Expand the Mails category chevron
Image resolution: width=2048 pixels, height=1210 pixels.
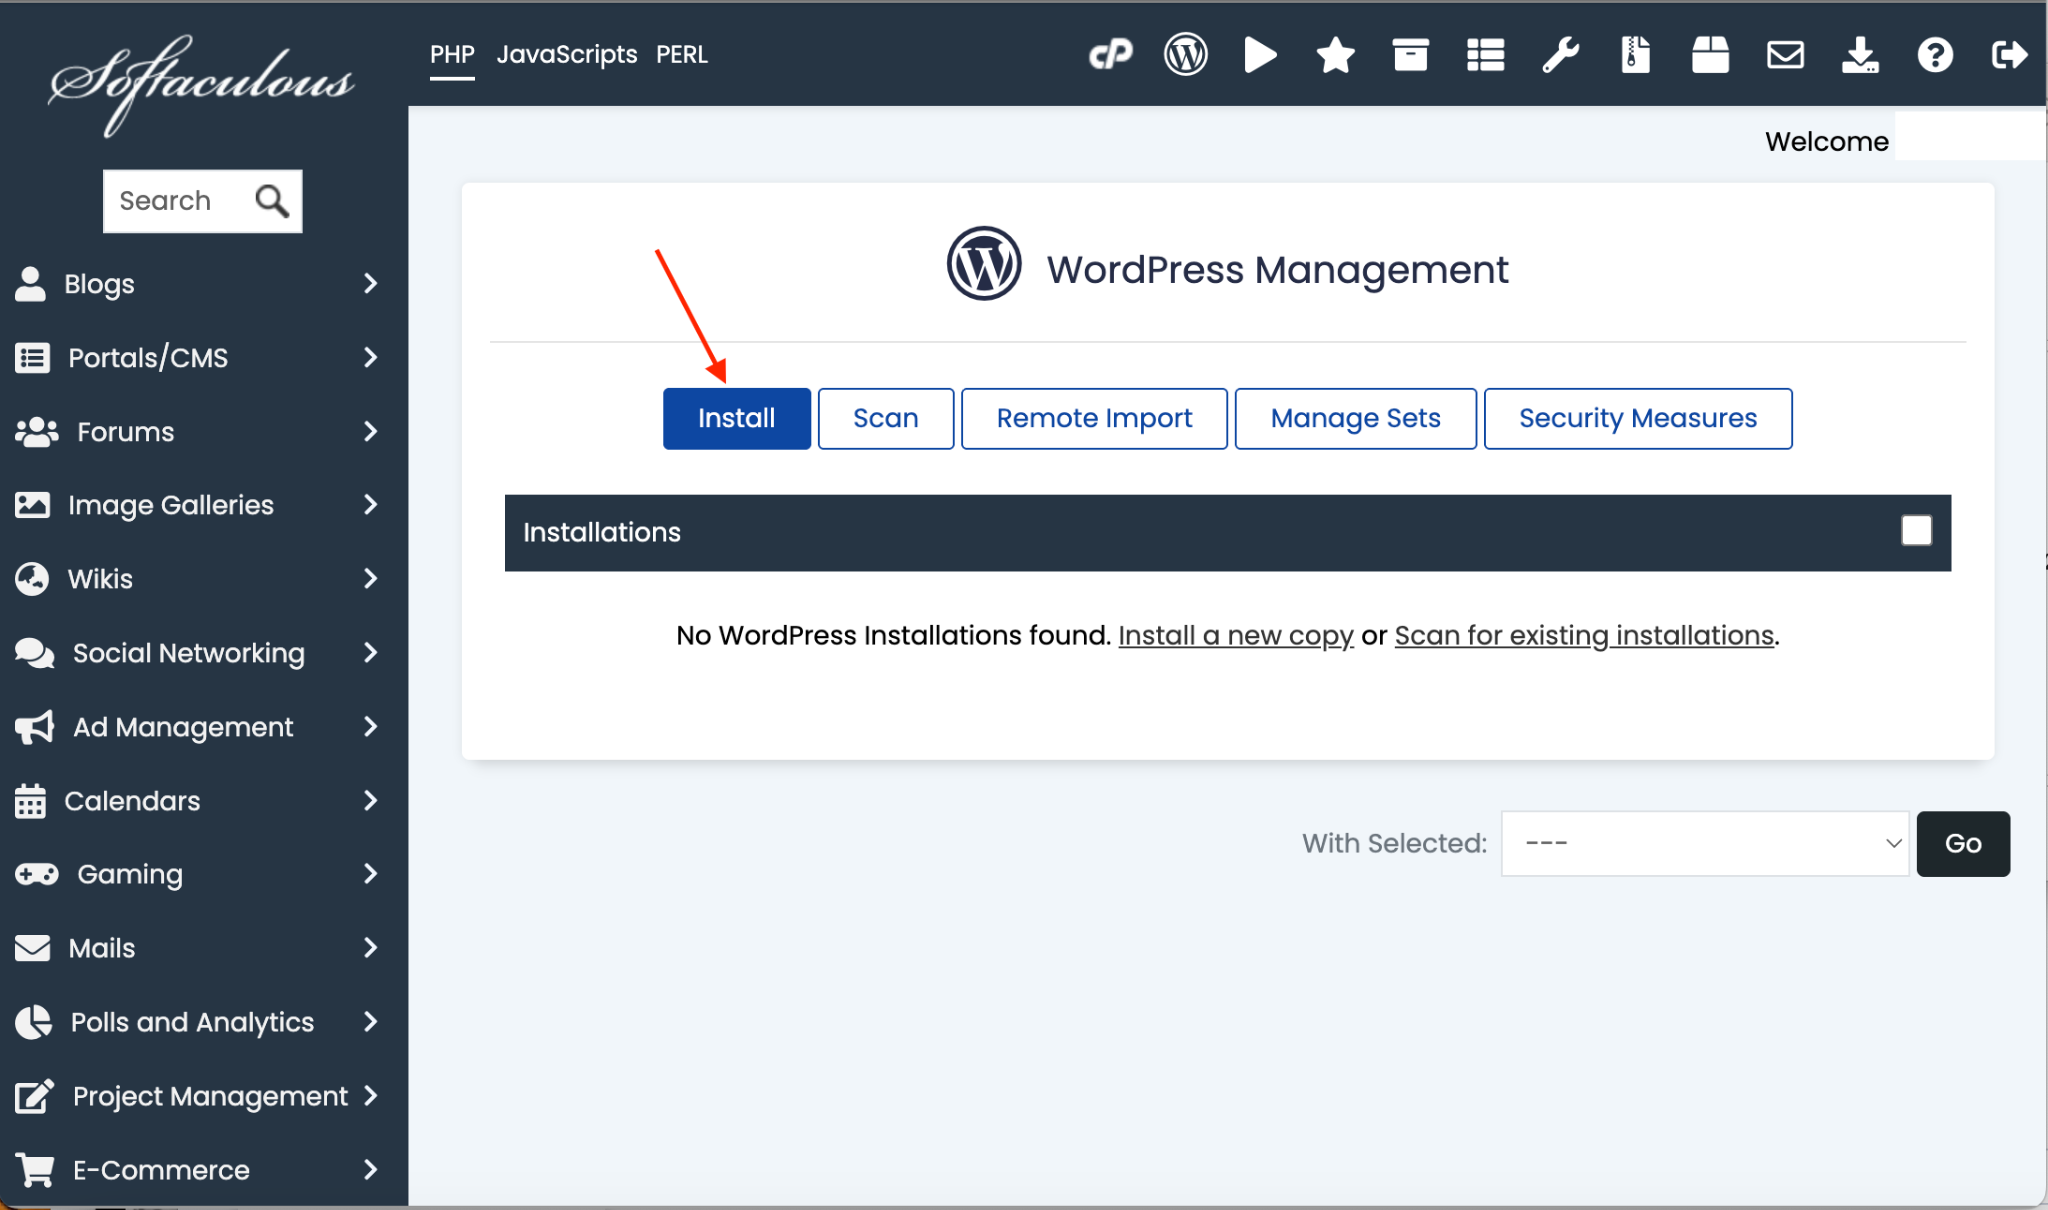click(x=371, y=947)
